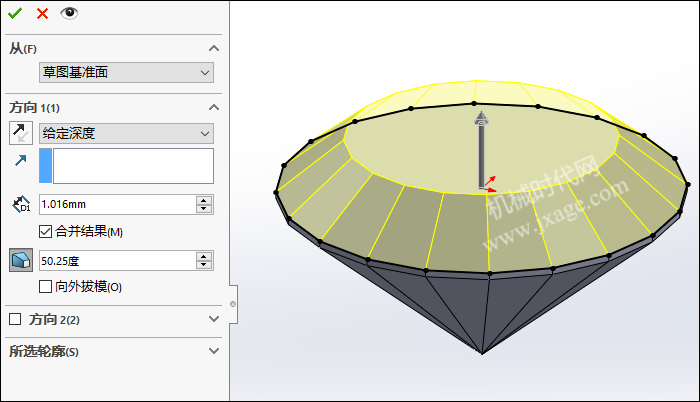Collapse the 从(F) section
Screen dimensions: 700x402
(214, 48)
